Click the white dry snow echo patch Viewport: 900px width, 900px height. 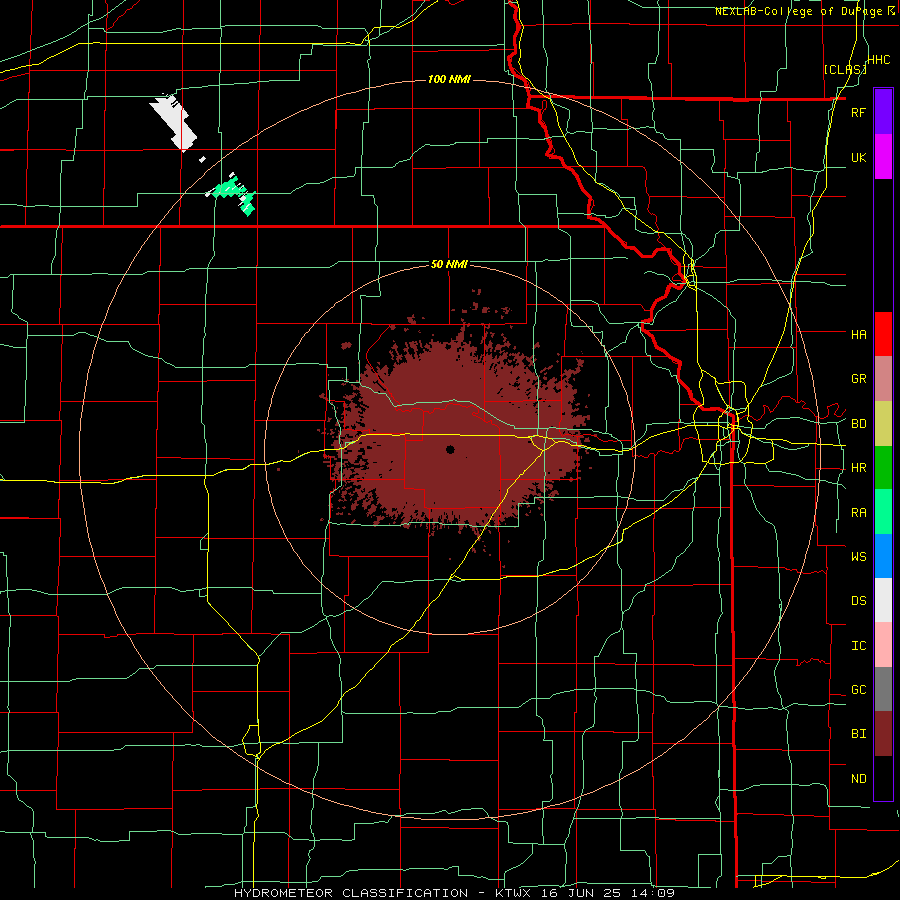point(174,123)
